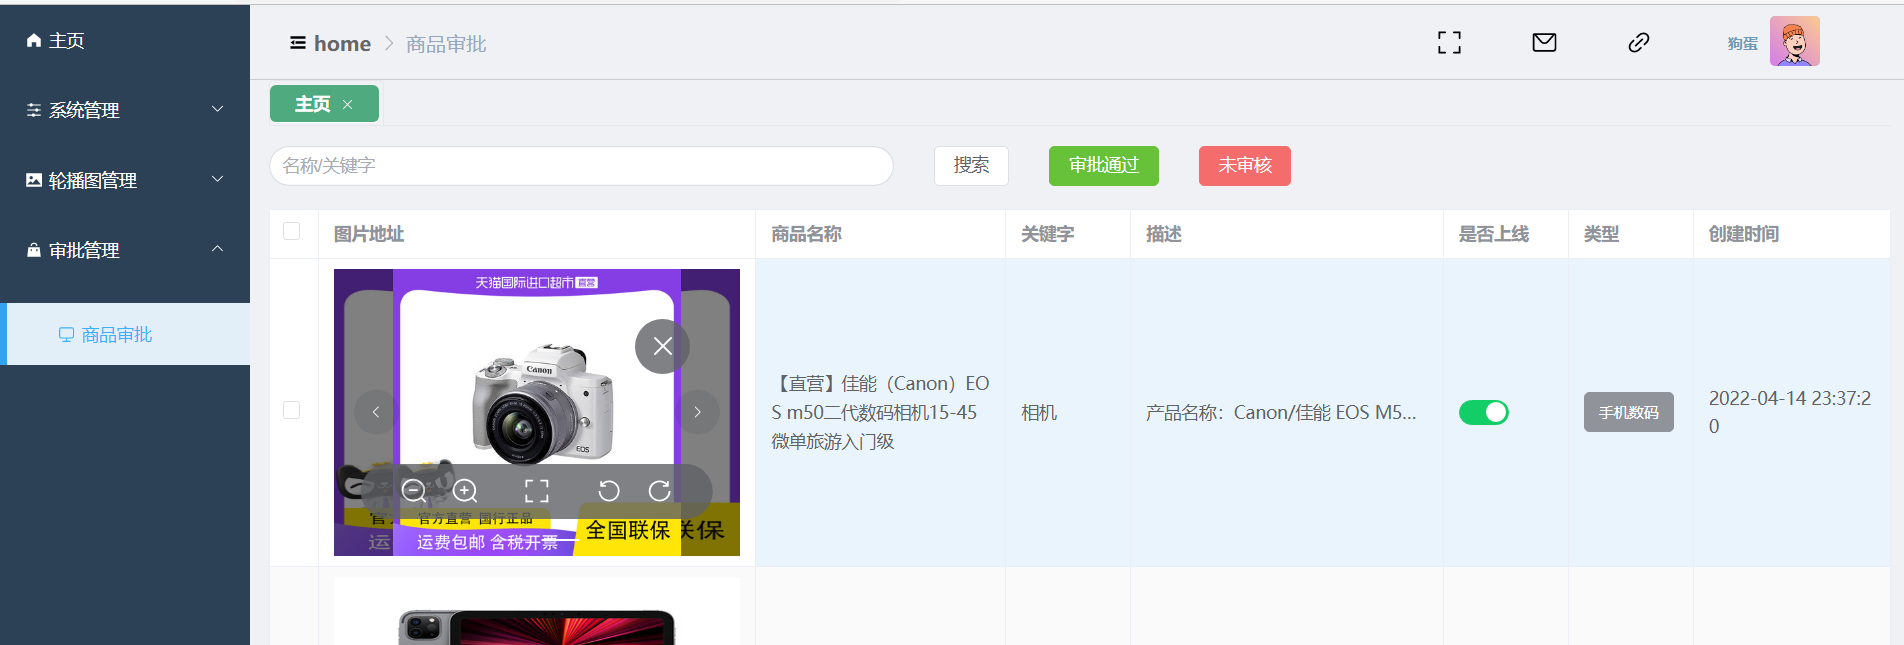Screen dimensions: 1904x645
Task: Check the select-all header checkbox
Action: click(x=292, y=231)
